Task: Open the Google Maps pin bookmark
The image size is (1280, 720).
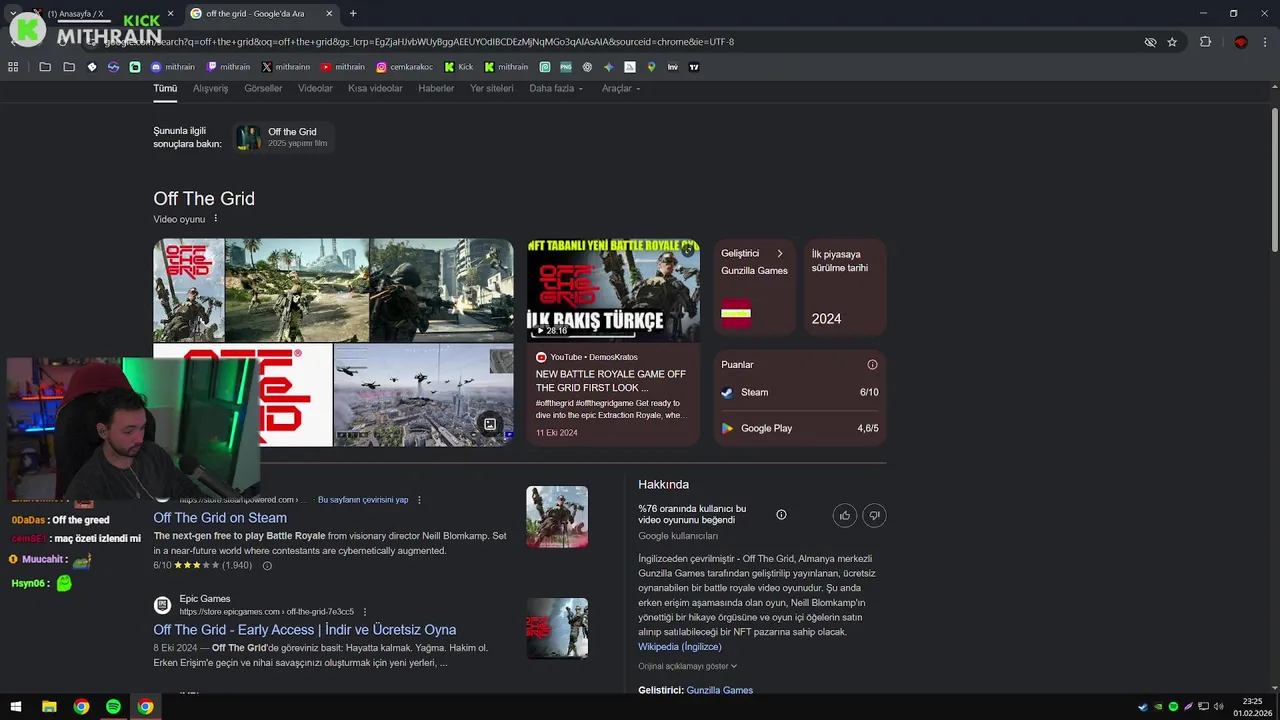Action: [651, 67]
